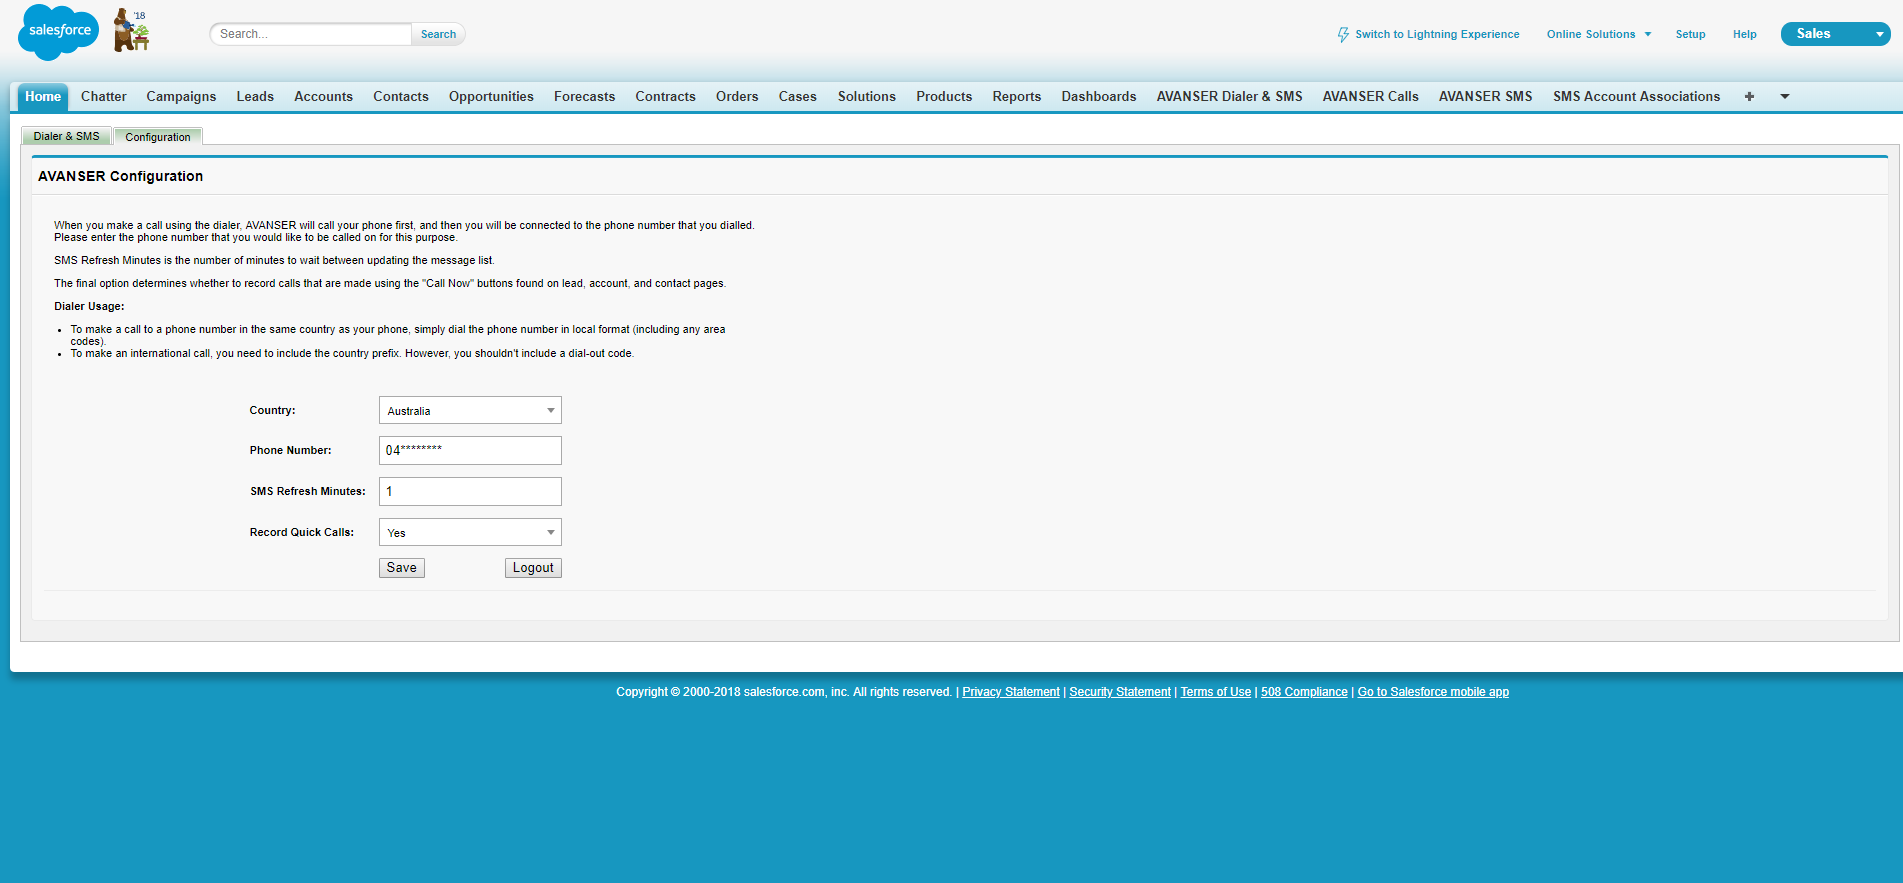Open the Country dropdown
This screenshot has width=1903, height=883.
(470, 411)
